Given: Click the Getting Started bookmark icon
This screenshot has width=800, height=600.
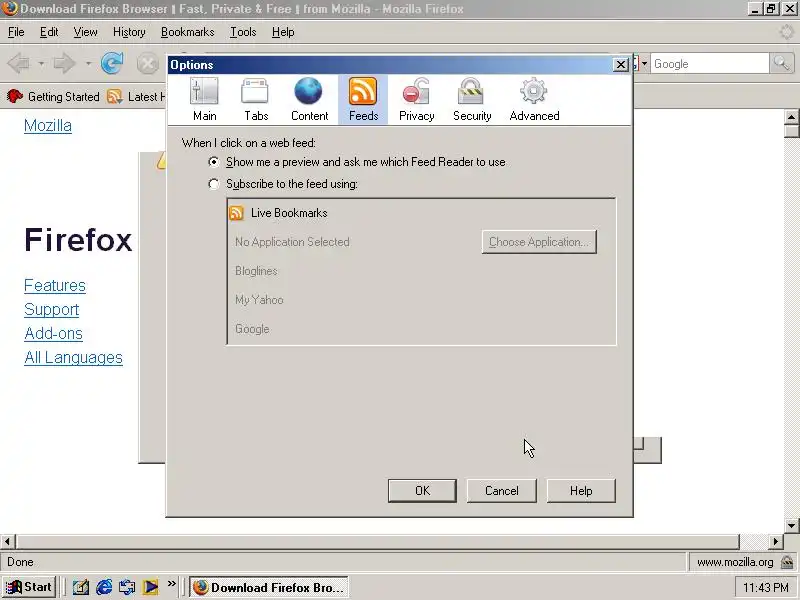Looking at the screenshot, I should [15, 96].
